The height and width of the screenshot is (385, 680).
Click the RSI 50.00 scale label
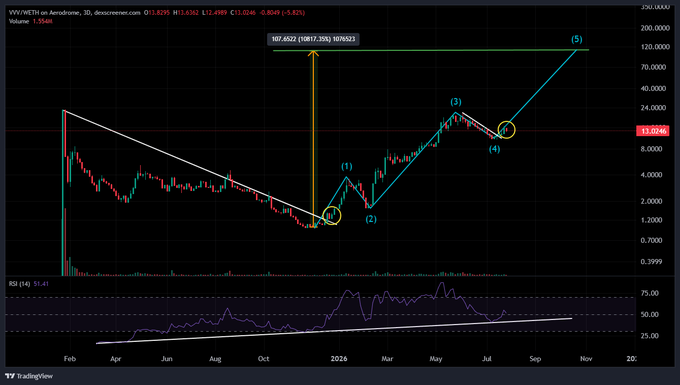coord(649,315)
